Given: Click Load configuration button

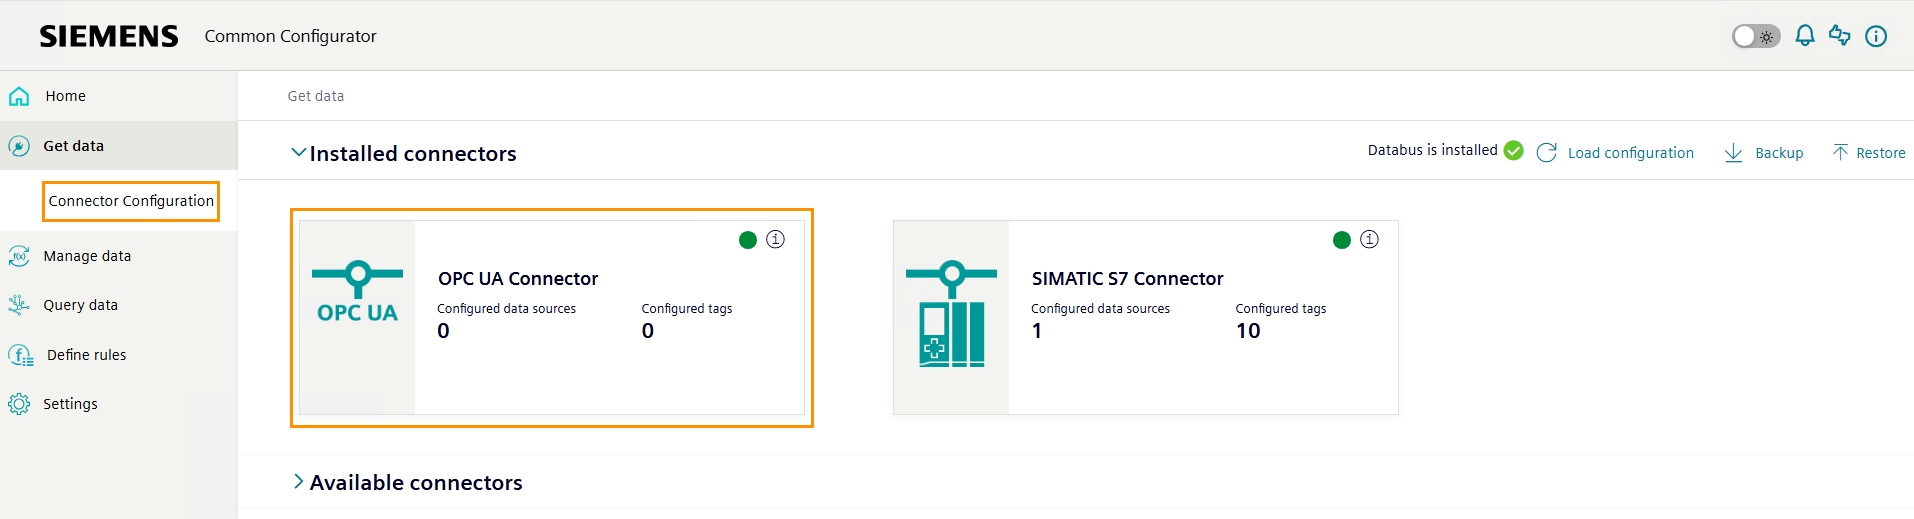Looking at the screenshot, I should (1616, 153).
